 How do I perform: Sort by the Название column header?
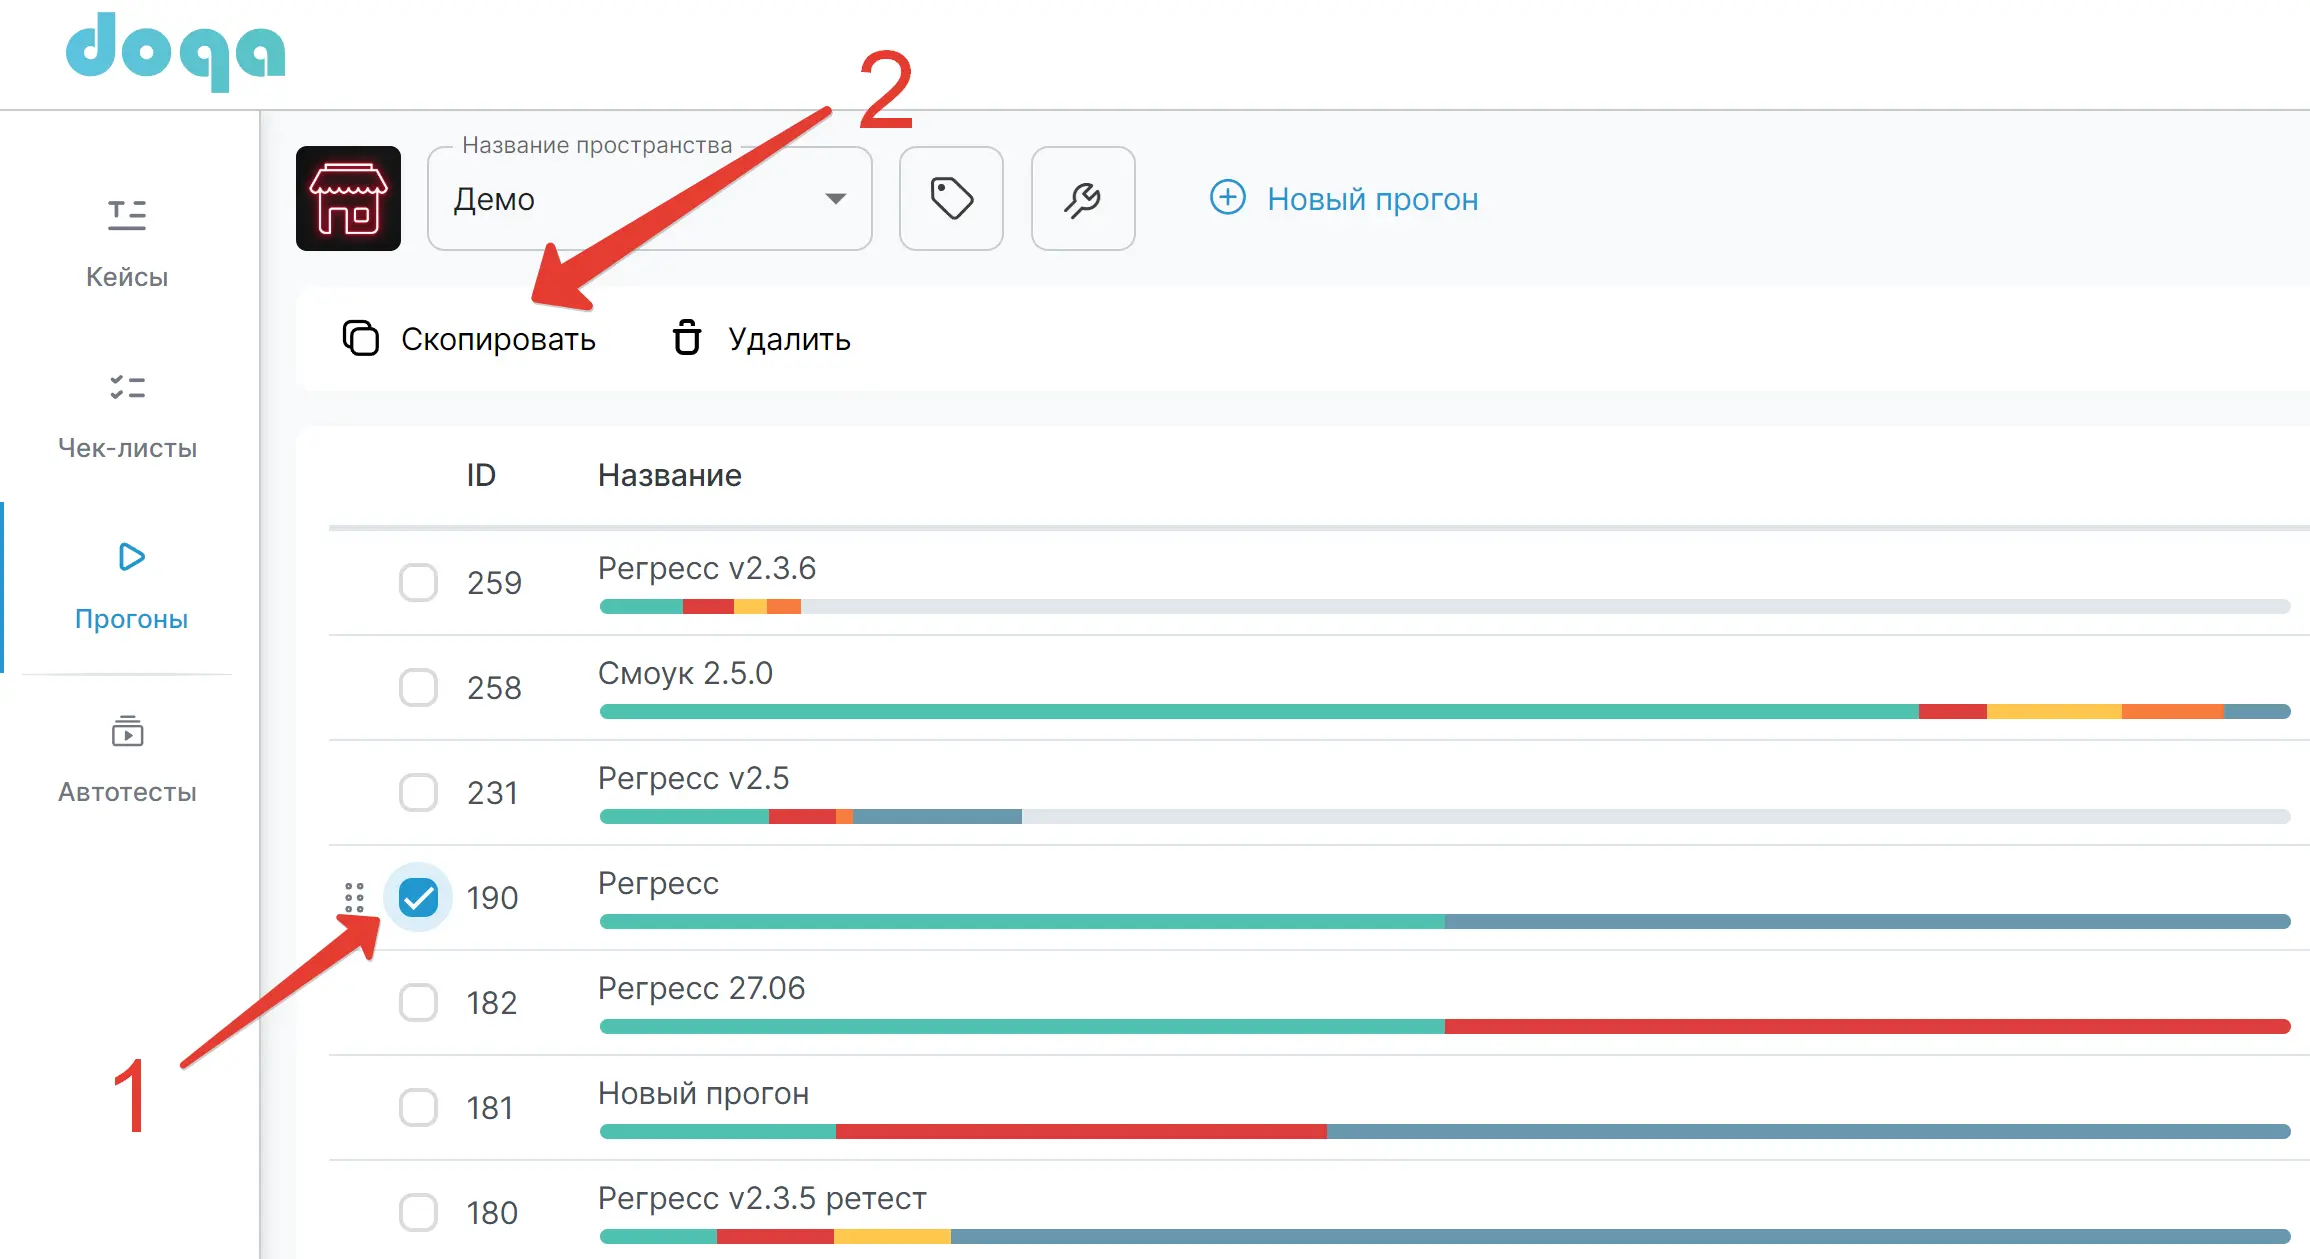tap(669, 475)
